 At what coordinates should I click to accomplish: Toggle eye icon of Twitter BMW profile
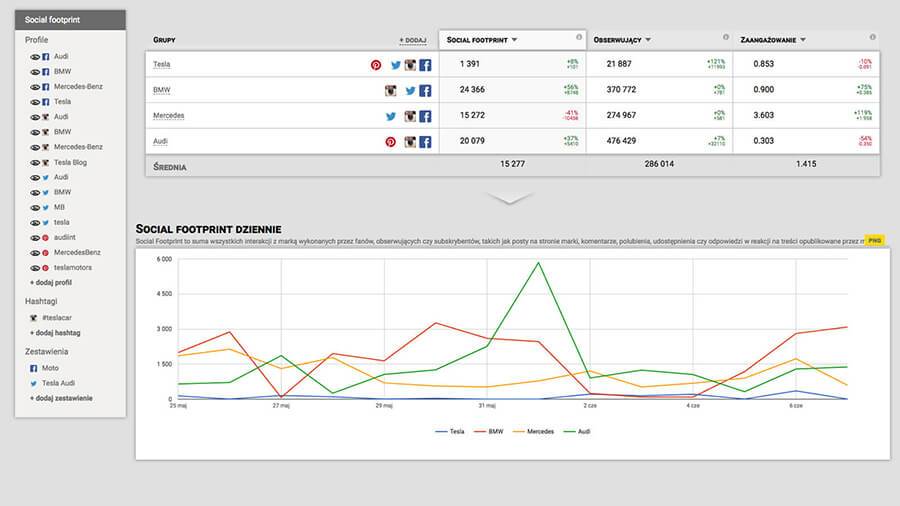click(x=35, y=193)
